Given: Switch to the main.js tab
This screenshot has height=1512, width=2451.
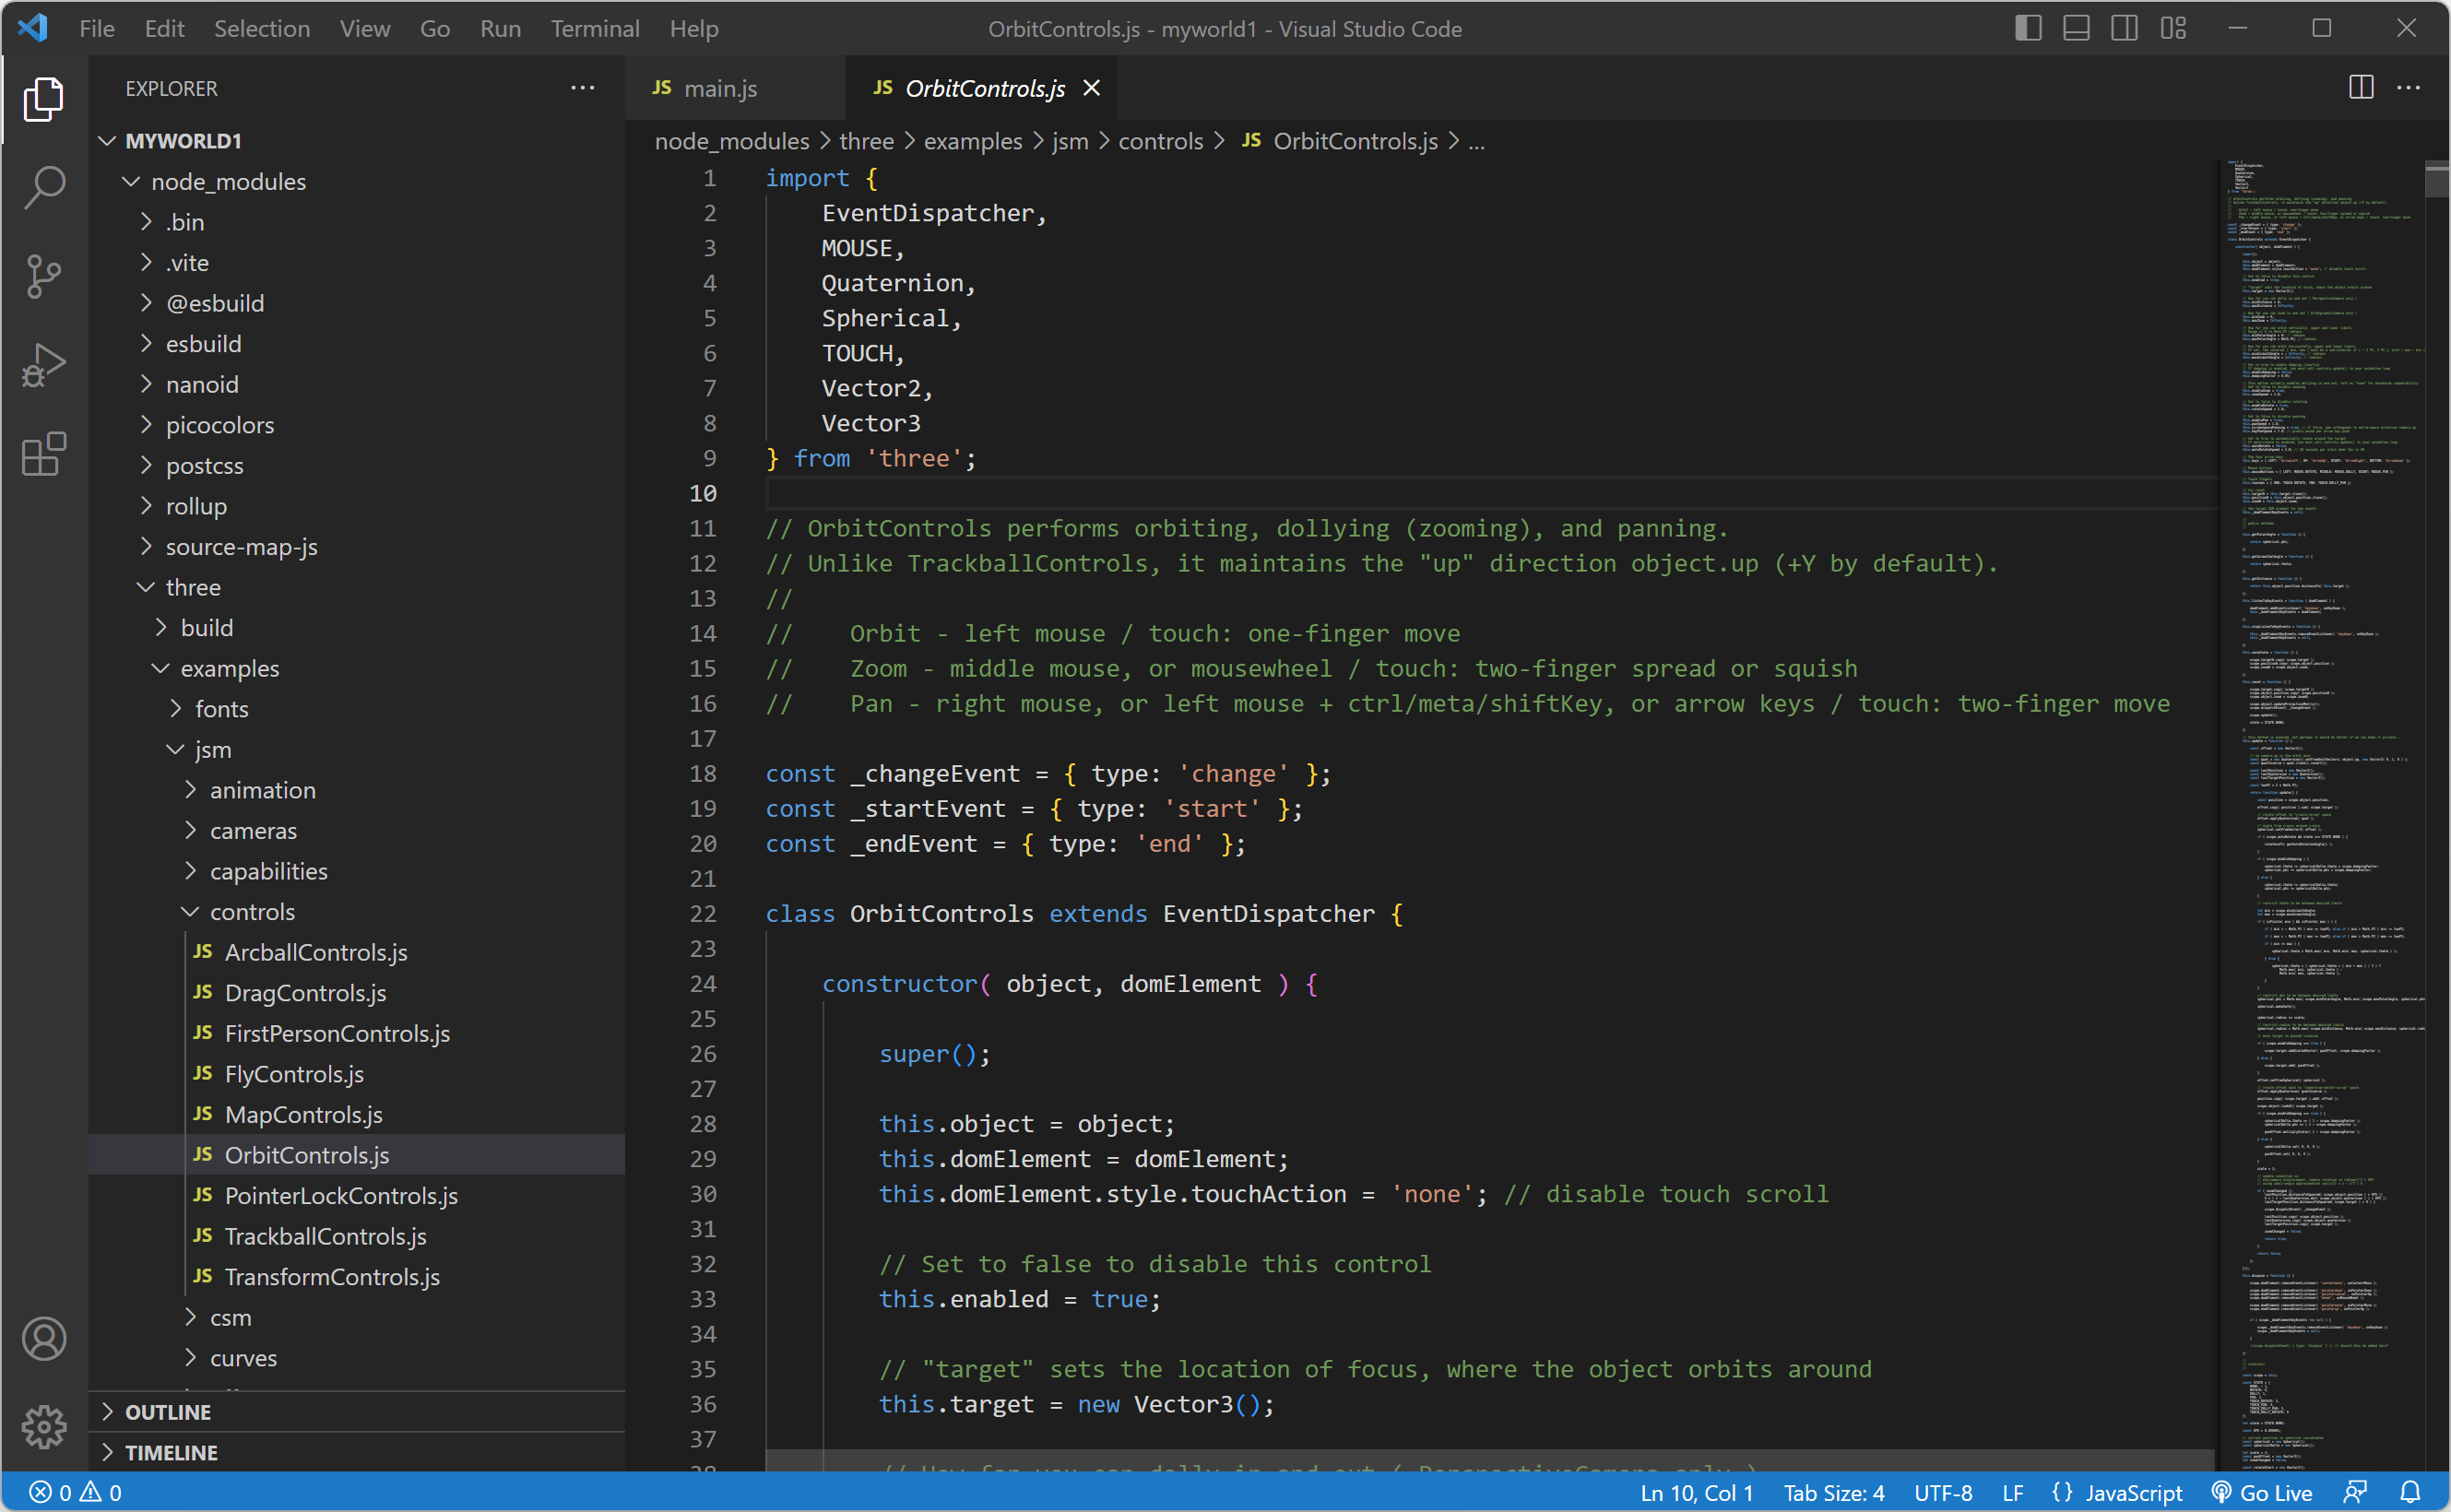Looking at the screenshot, I should (719, 88).
